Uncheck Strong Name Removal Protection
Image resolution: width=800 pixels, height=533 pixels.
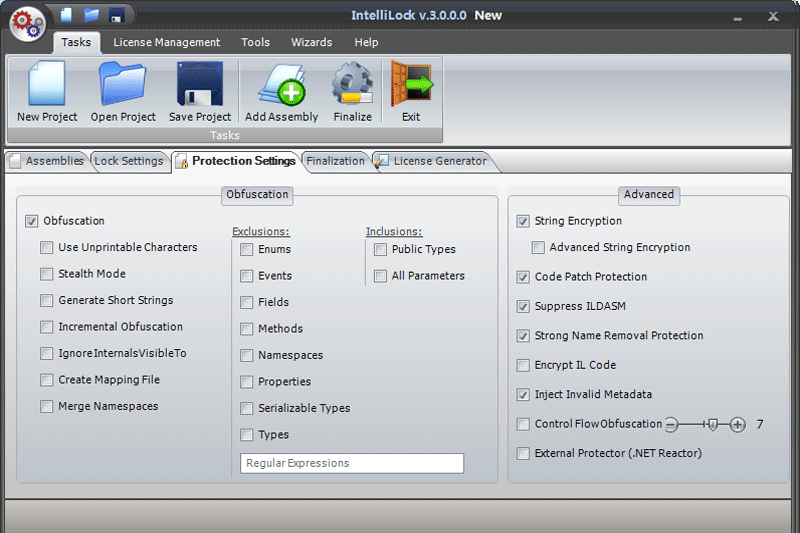coord(523,336)
